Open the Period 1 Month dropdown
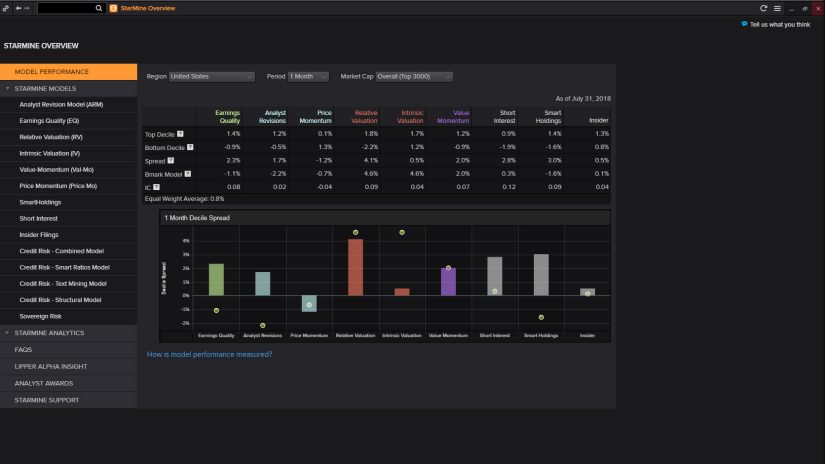The image size is (825, 464). [x=308, y=77]
